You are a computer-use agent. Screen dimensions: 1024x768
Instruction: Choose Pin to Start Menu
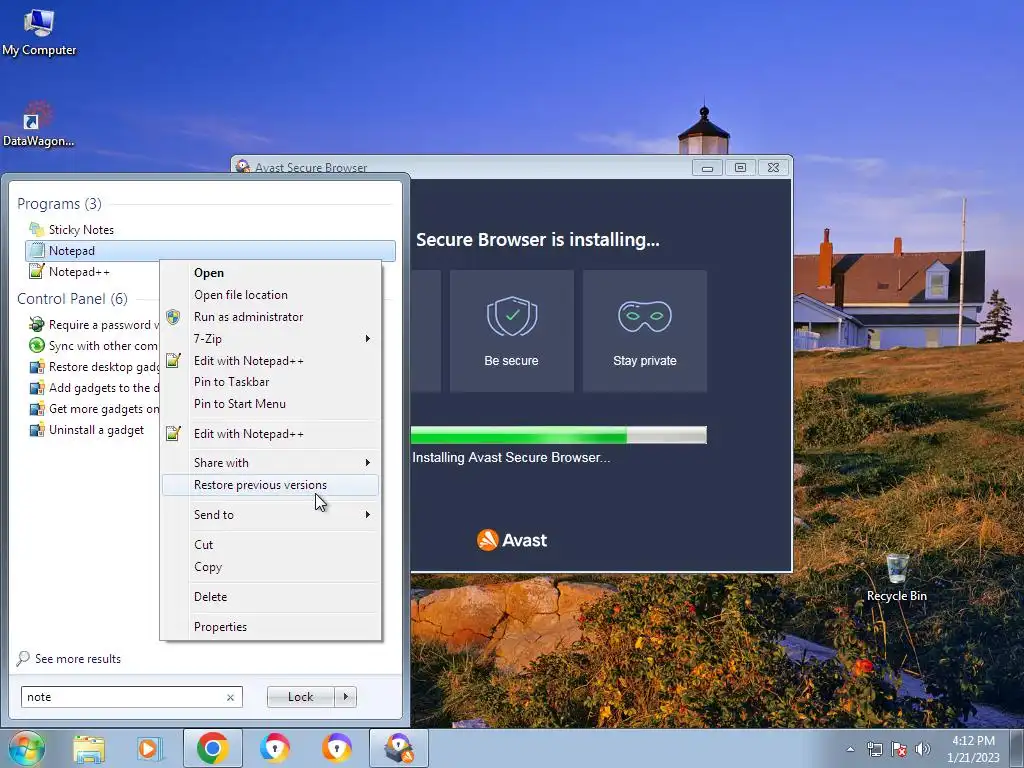(x=270, y=404)
